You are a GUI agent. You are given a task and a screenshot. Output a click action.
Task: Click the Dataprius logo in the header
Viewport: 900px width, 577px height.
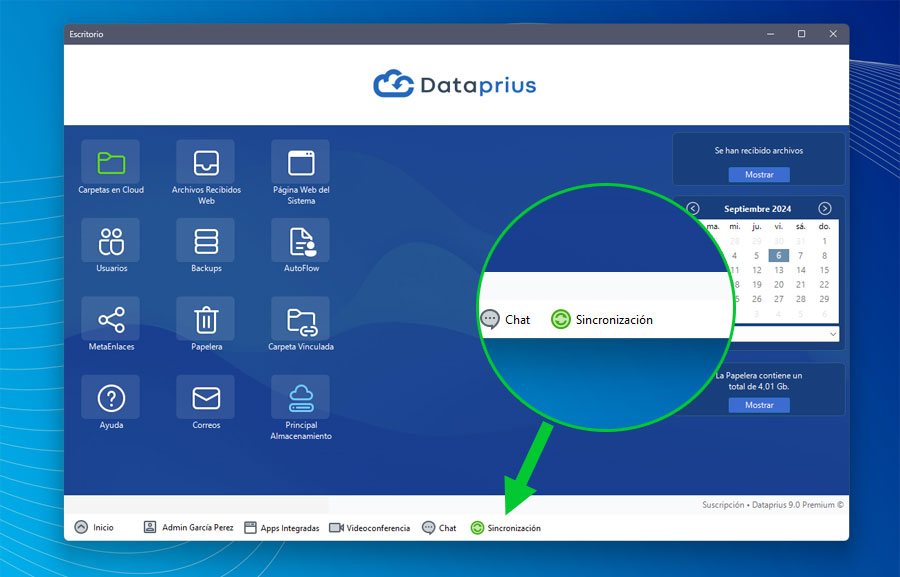(455, 85)
